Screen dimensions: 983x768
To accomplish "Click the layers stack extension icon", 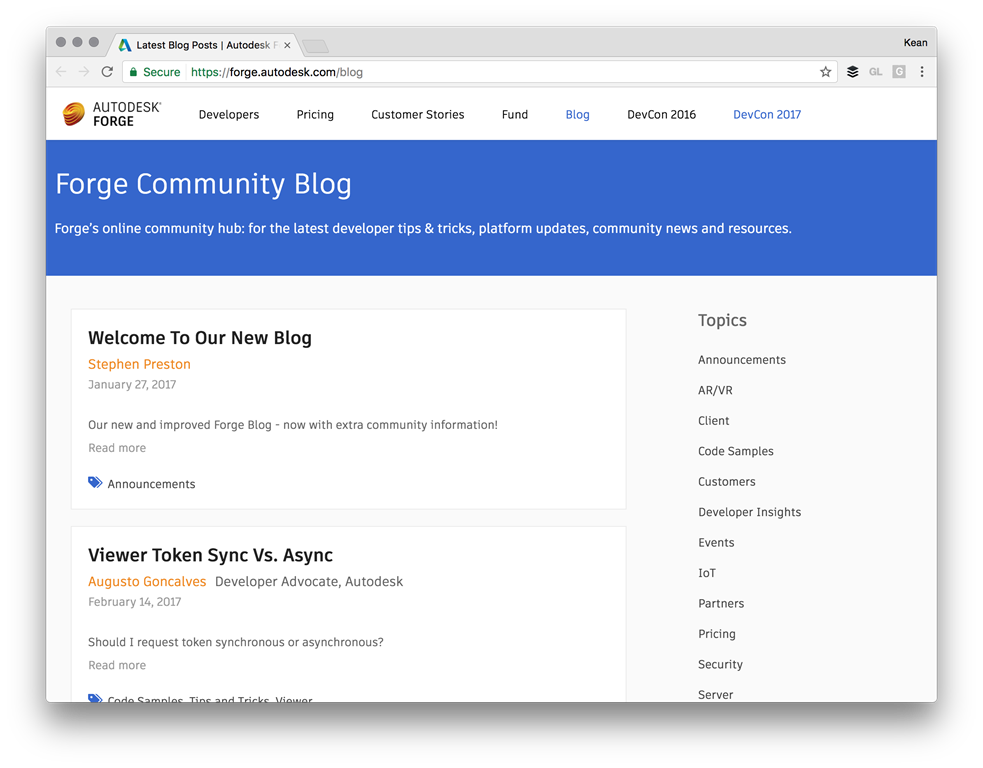I will pyautogui.click(x=852, y=72).
